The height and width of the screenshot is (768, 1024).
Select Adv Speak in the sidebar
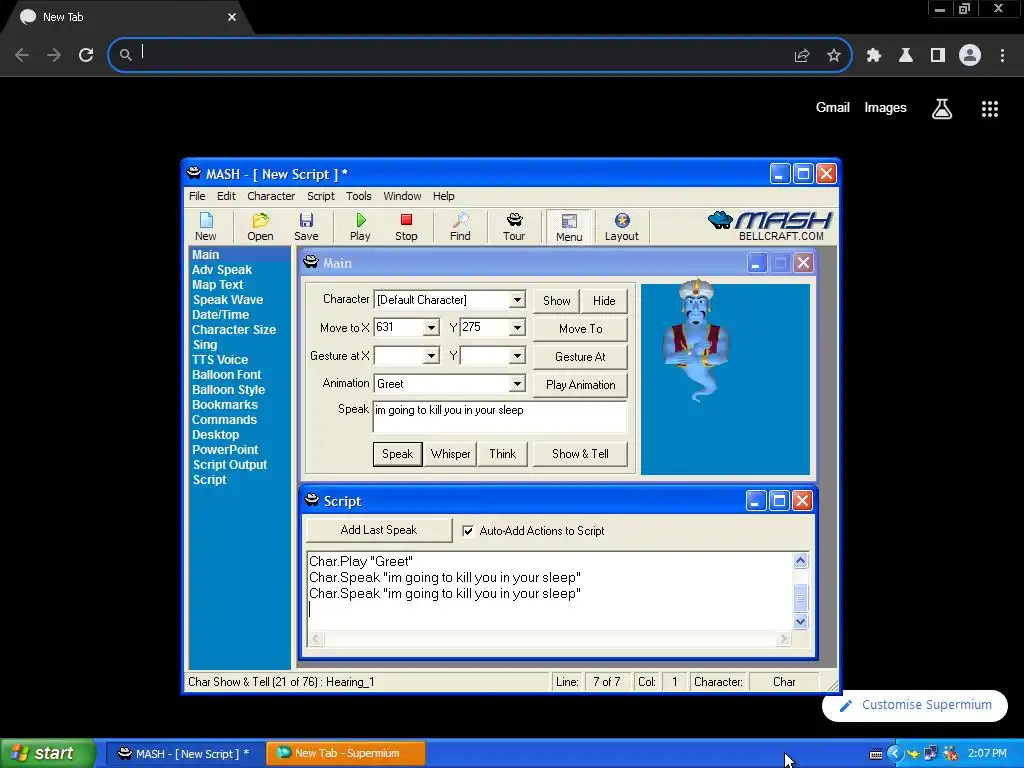point(221,270)
